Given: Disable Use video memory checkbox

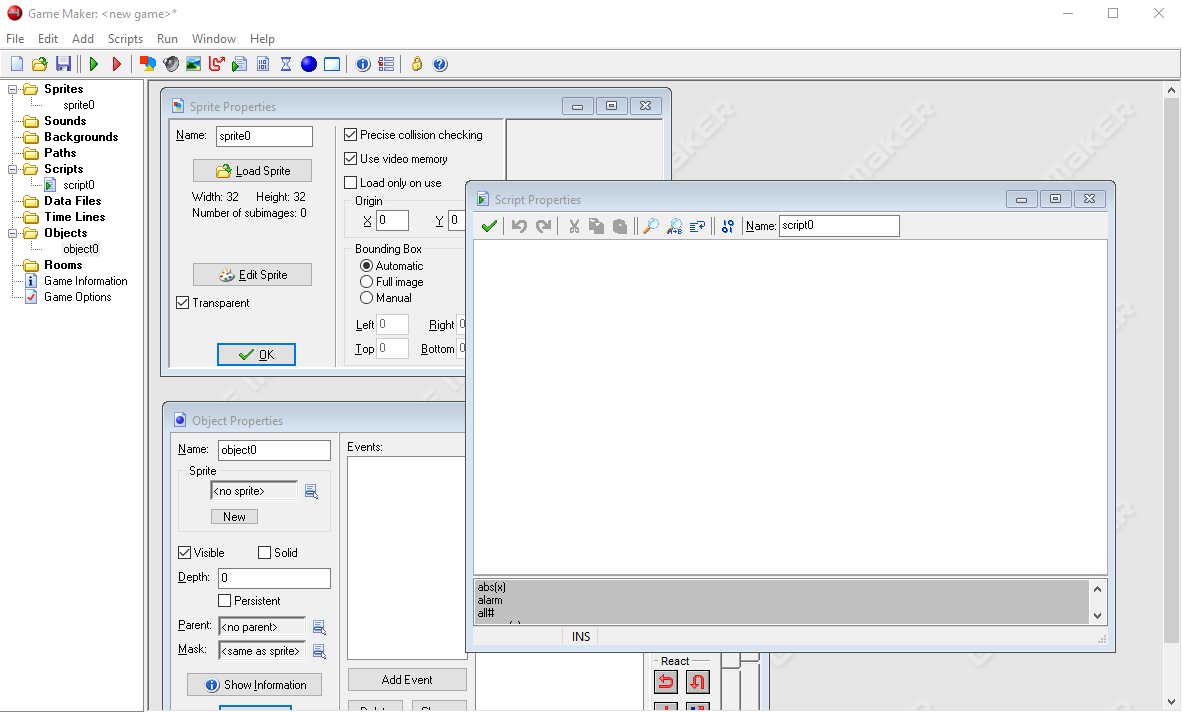Looking at the screenshot, I should (351, 159).
